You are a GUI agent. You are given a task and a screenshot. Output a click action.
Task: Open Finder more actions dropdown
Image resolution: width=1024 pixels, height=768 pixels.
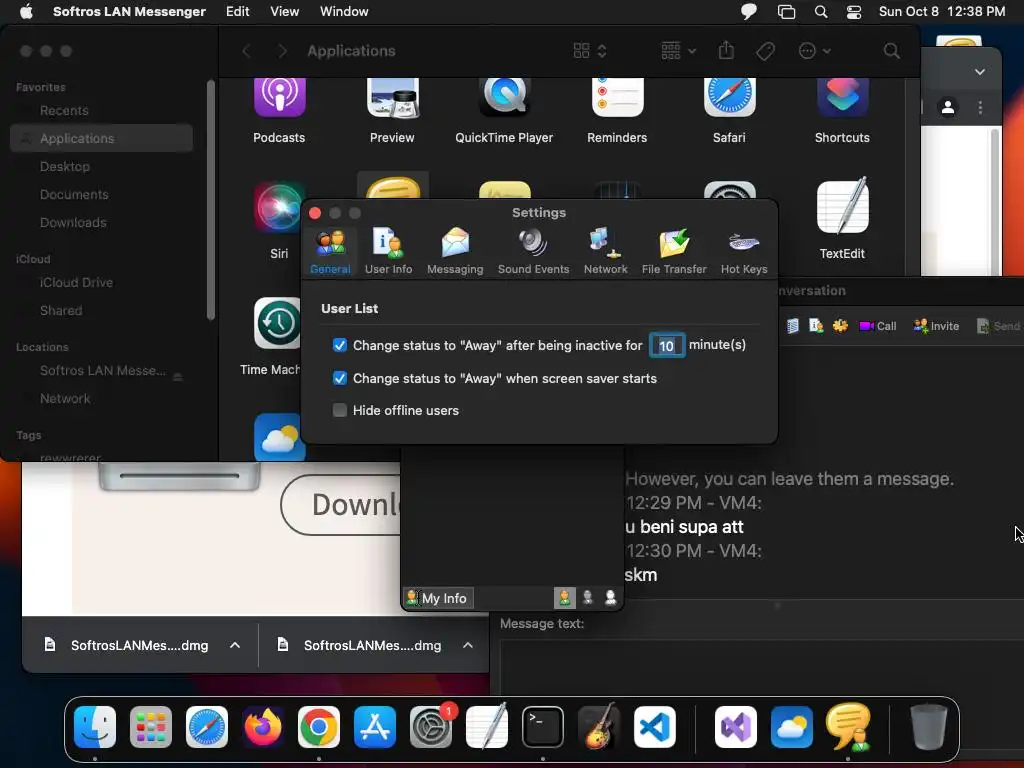tap(814, 51)
